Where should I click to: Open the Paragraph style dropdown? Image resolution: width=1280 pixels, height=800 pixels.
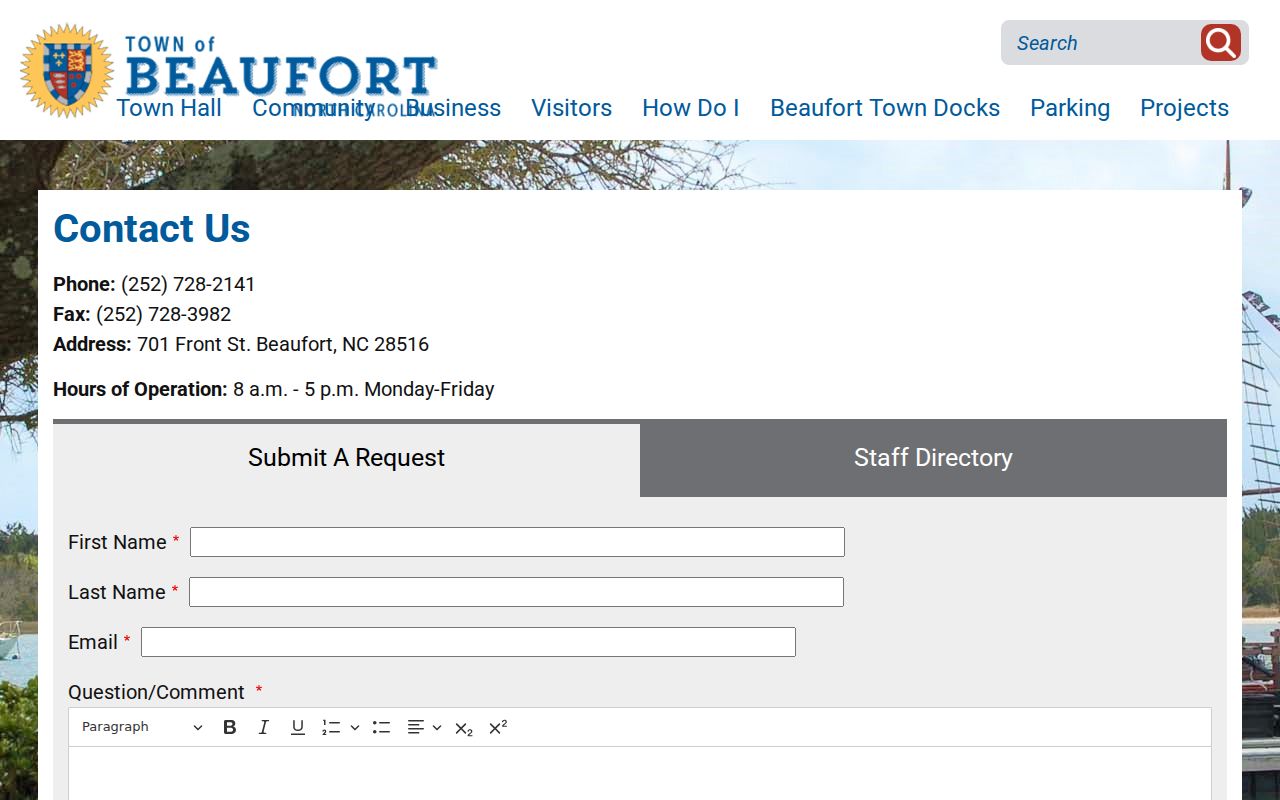[142, 727]
